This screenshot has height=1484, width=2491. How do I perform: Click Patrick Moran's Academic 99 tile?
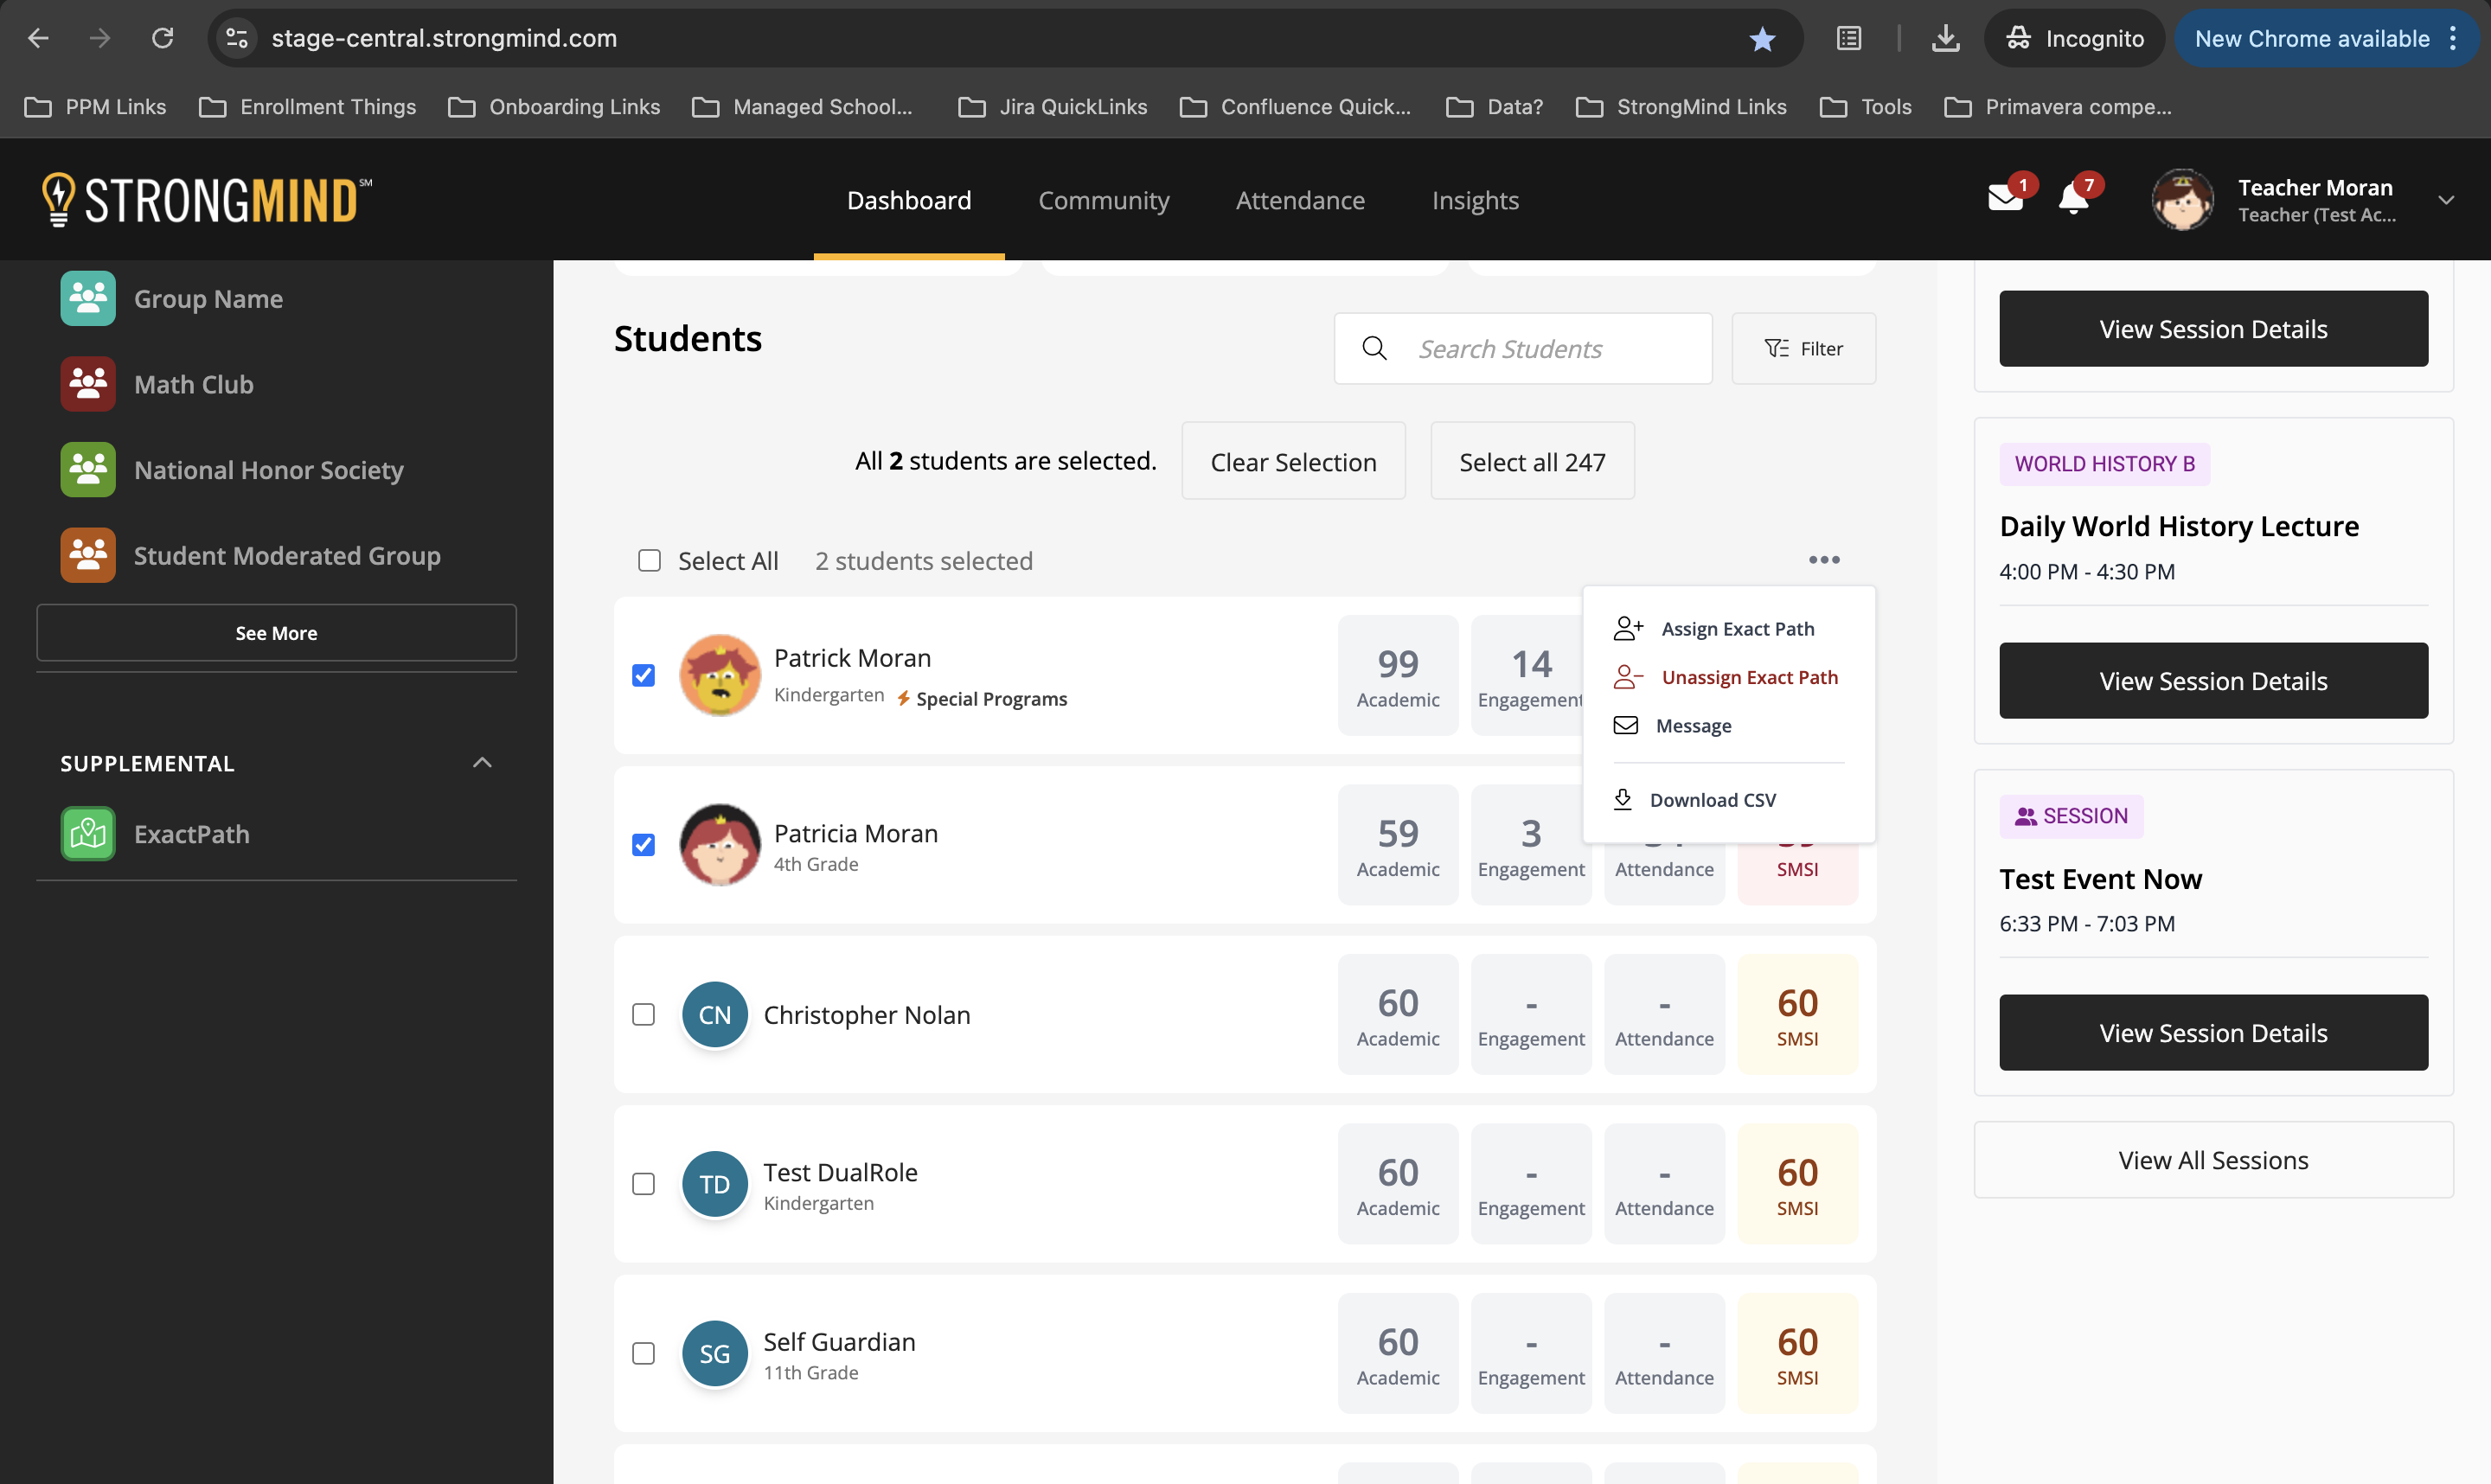coord(1398,675)
